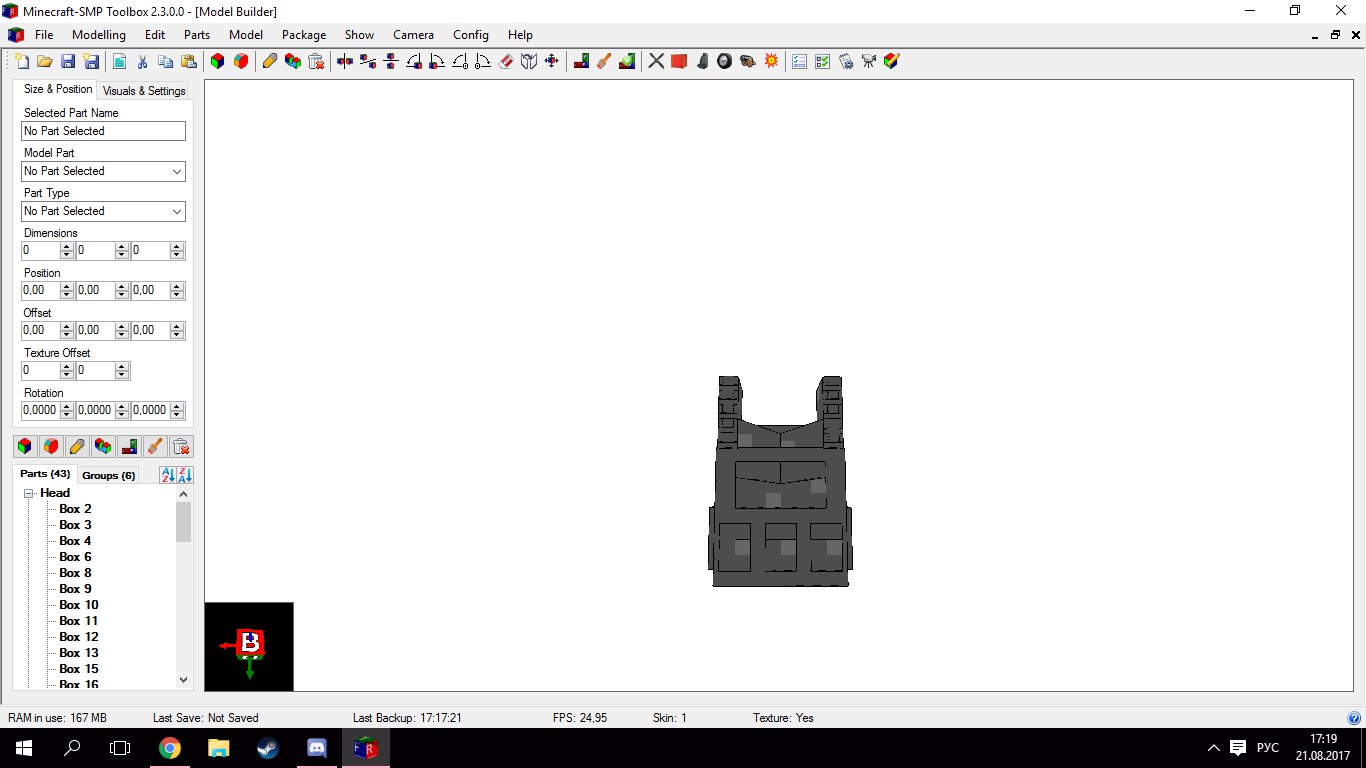Click the cannon icon in toolbar
The width and height of the screenshot is (1366, 768).
[748, 61]
